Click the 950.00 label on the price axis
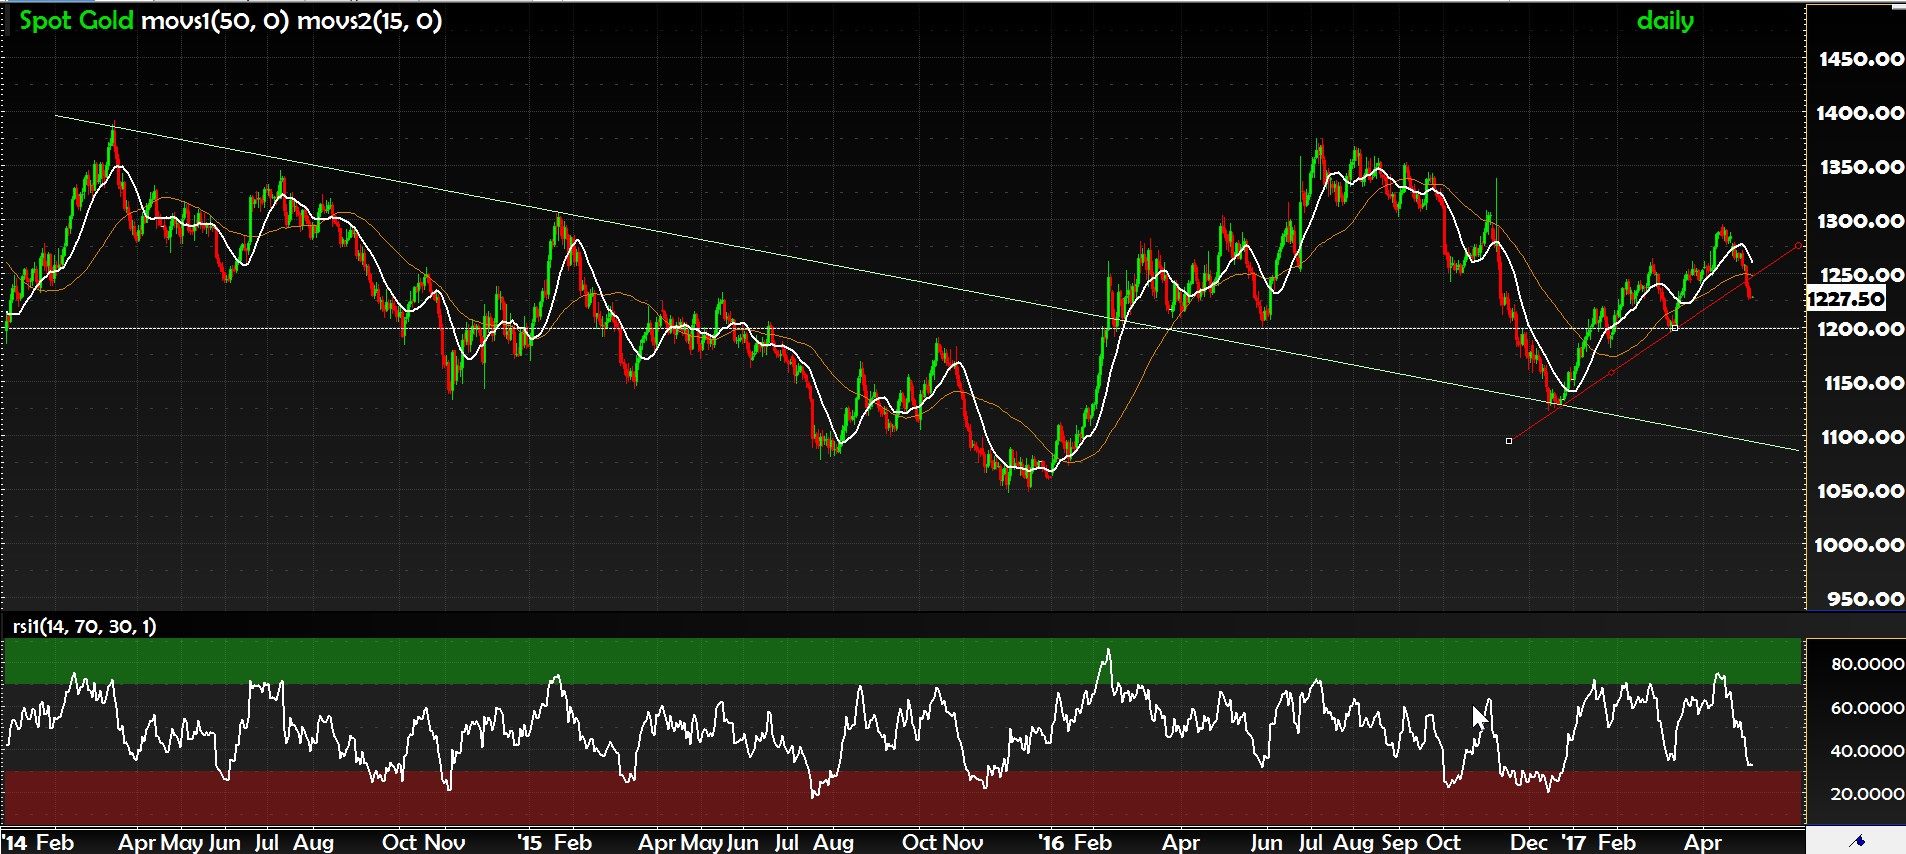The image size is (1906, 854). [x=1864, y=599]
